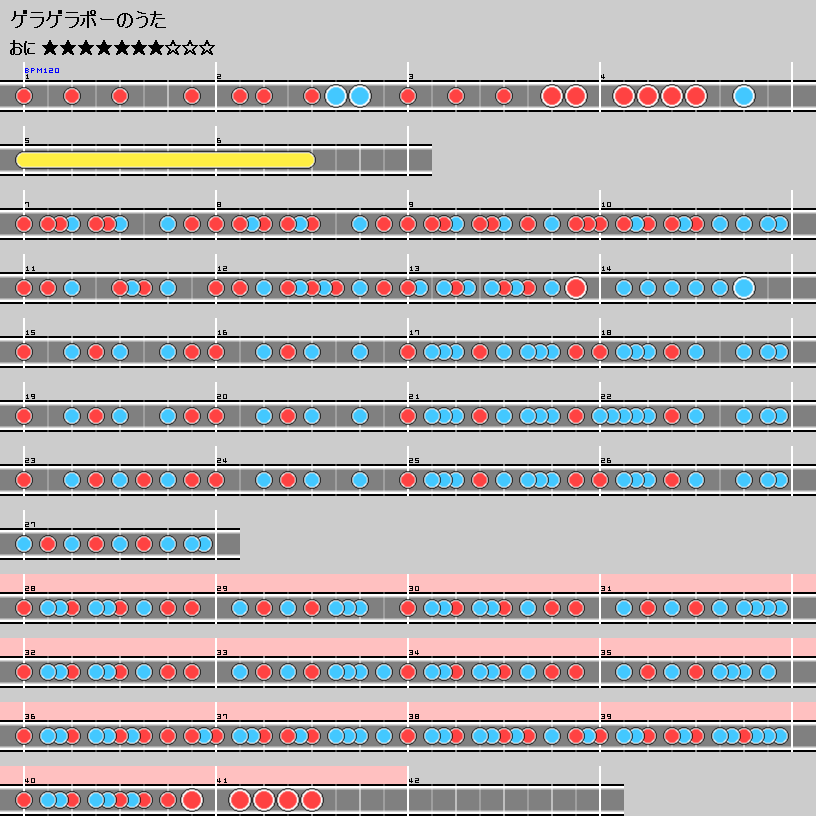Click the measure 42 number marker
The image size is (816, 816).
coord(414,781)
